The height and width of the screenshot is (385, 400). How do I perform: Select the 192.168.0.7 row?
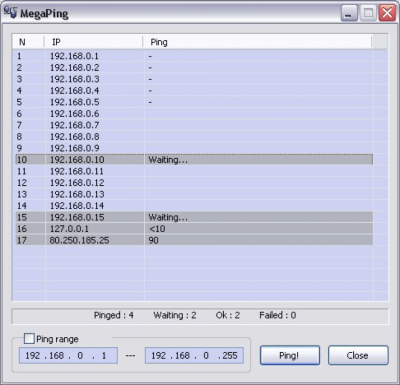(194, 125)
